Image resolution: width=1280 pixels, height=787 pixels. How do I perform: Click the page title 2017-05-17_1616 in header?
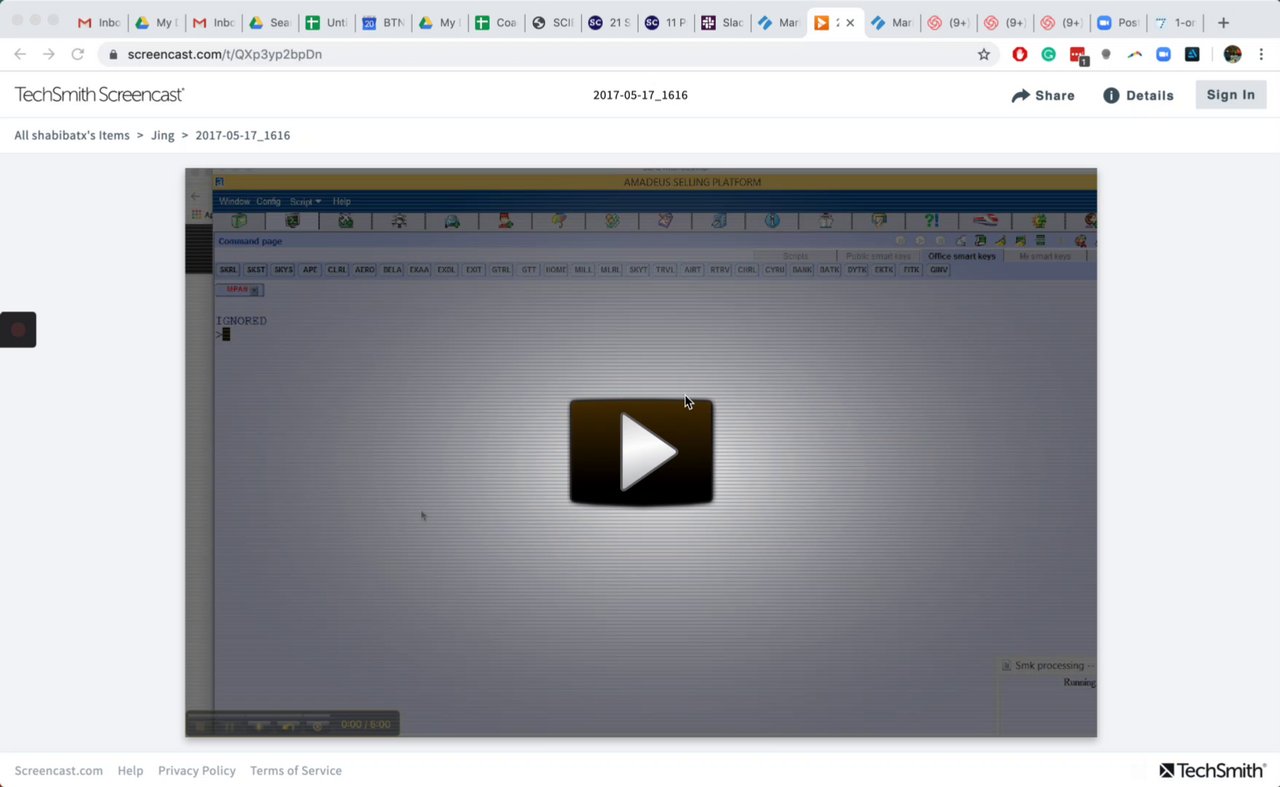point(640,95)
